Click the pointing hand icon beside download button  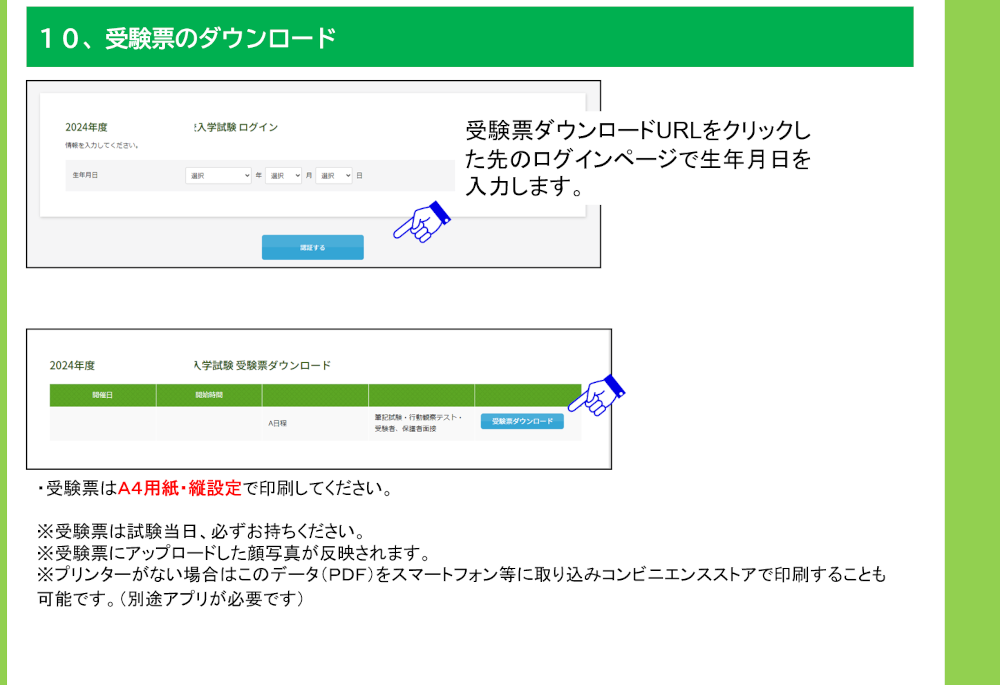tap(596, 395)
